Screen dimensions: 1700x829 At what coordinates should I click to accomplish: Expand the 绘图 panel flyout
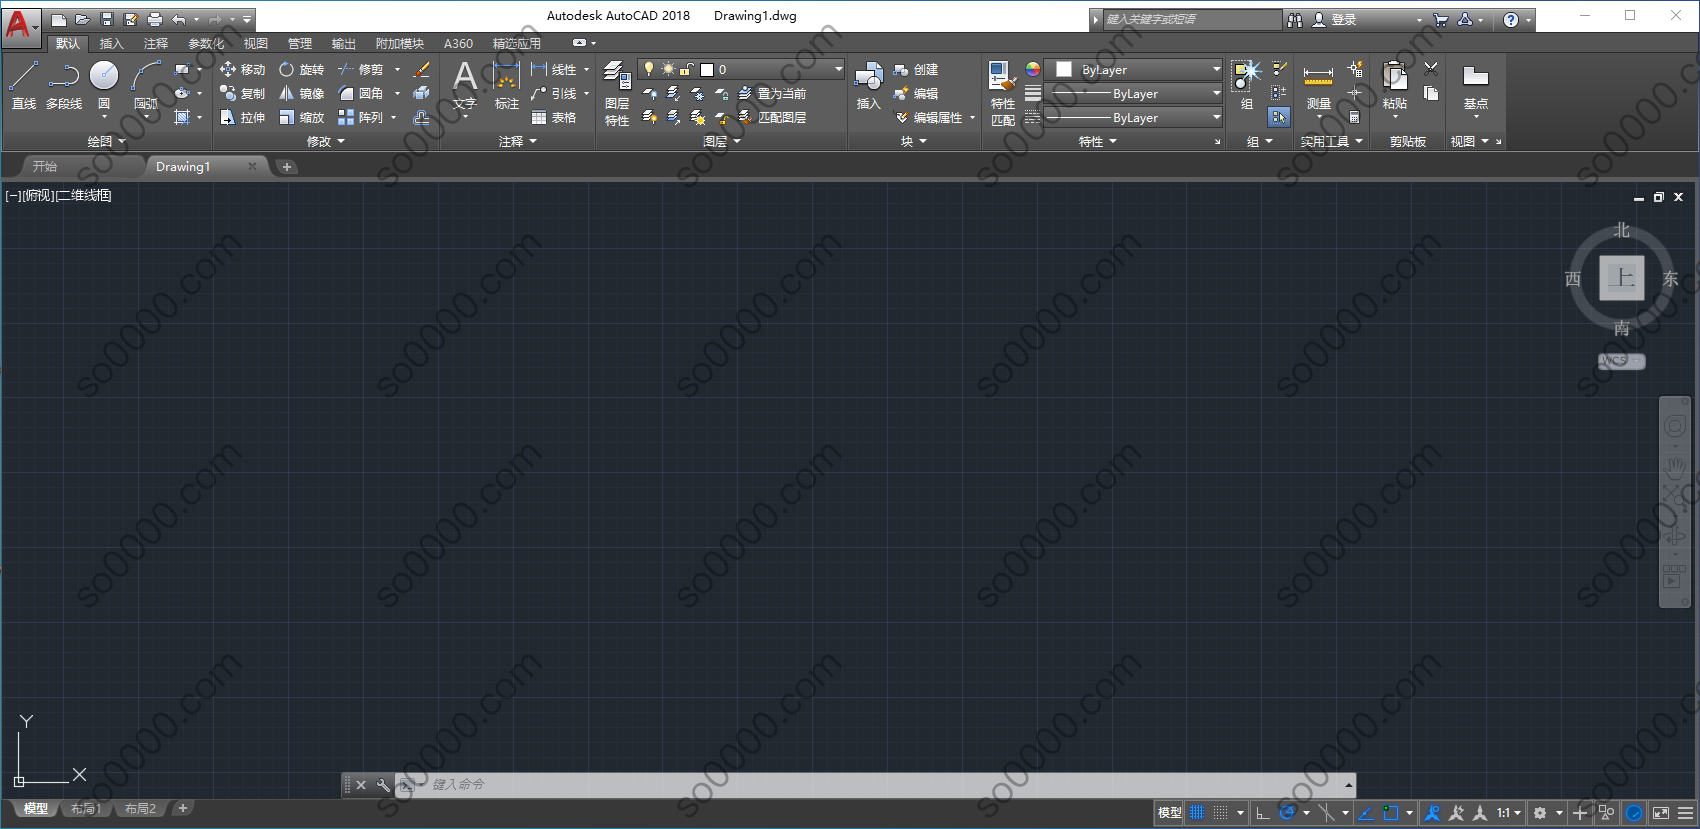[106, 142]
